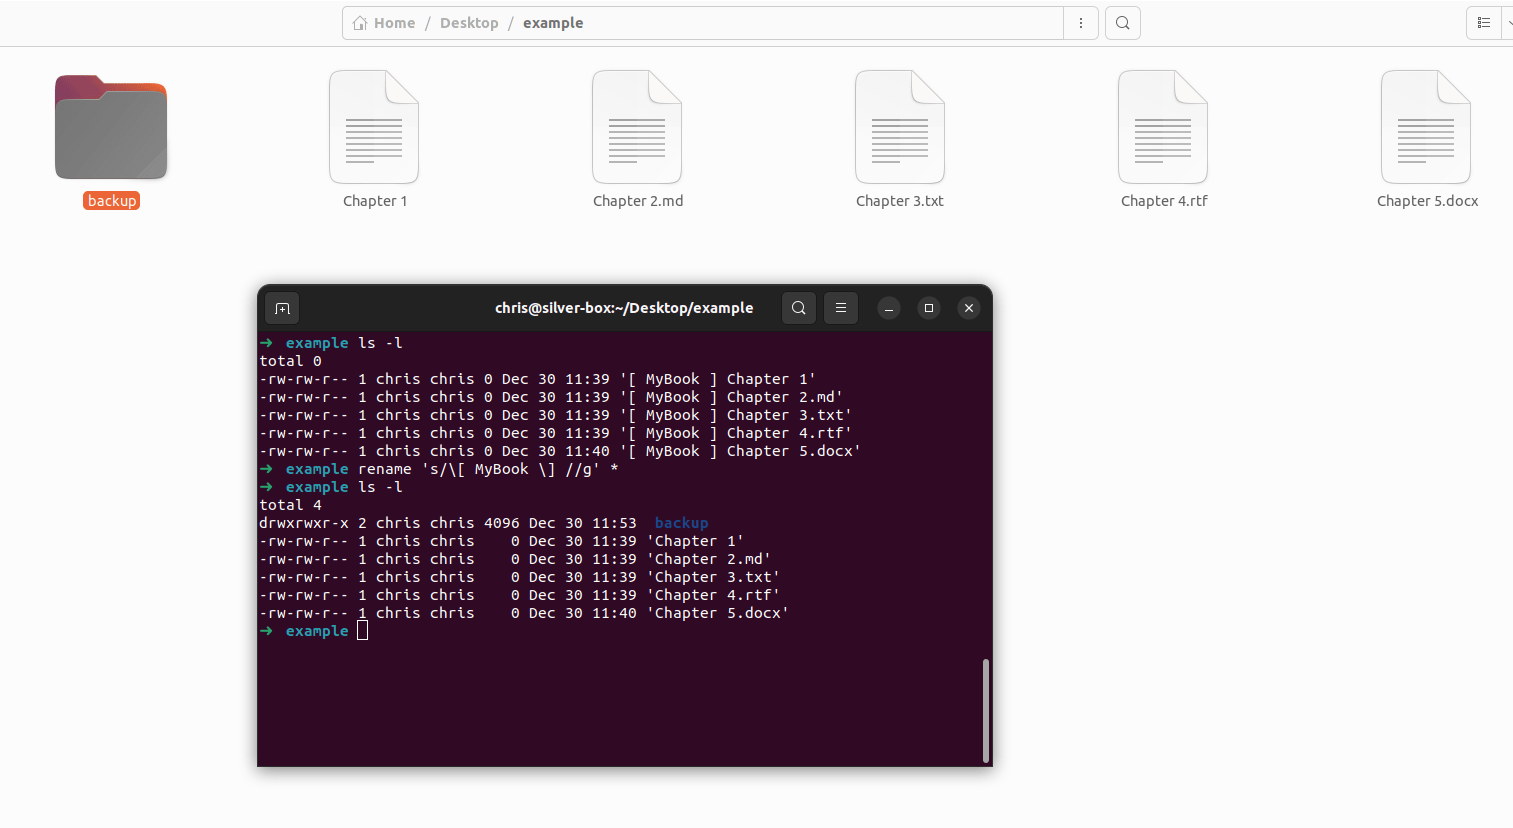
Task: Select the Chapter 5.docx file icon
Action: [x=1425, y=127]
